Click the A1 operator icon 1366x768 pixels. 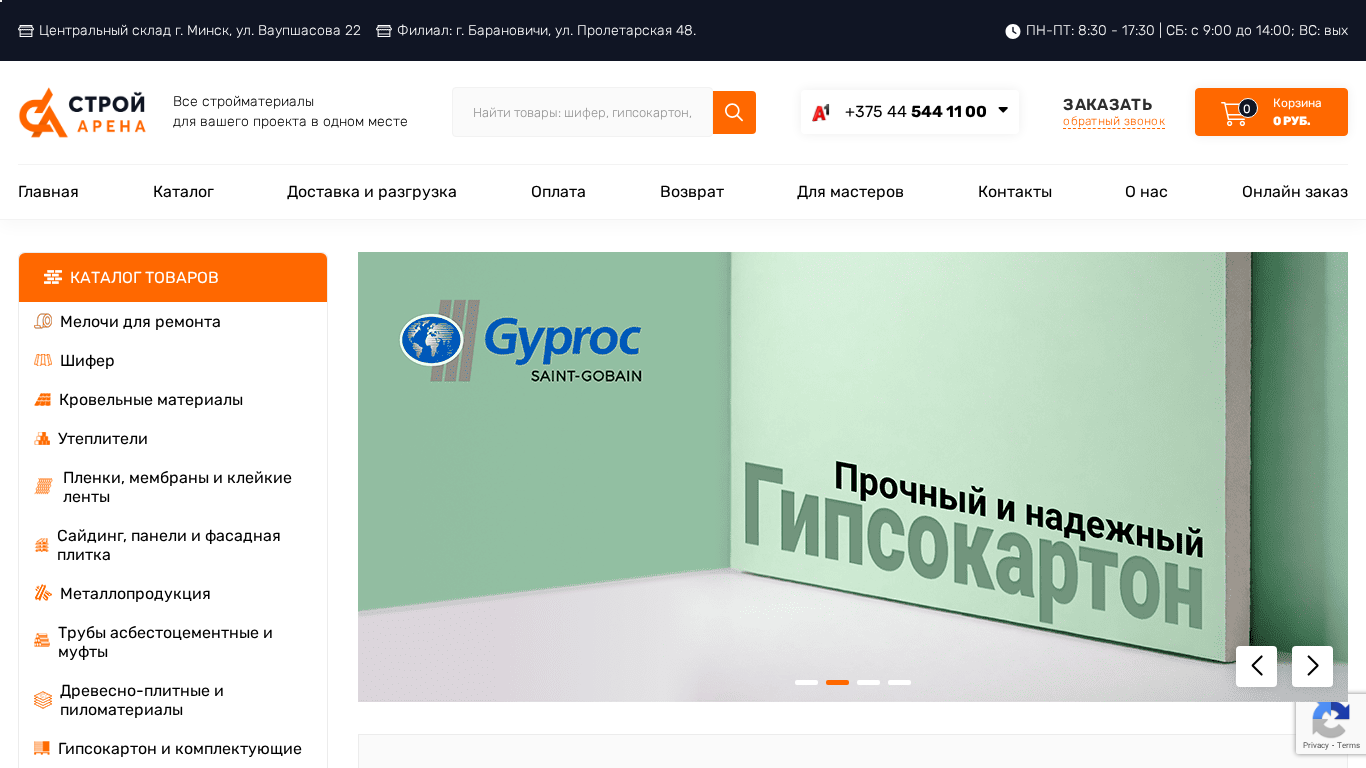point(820,112)
